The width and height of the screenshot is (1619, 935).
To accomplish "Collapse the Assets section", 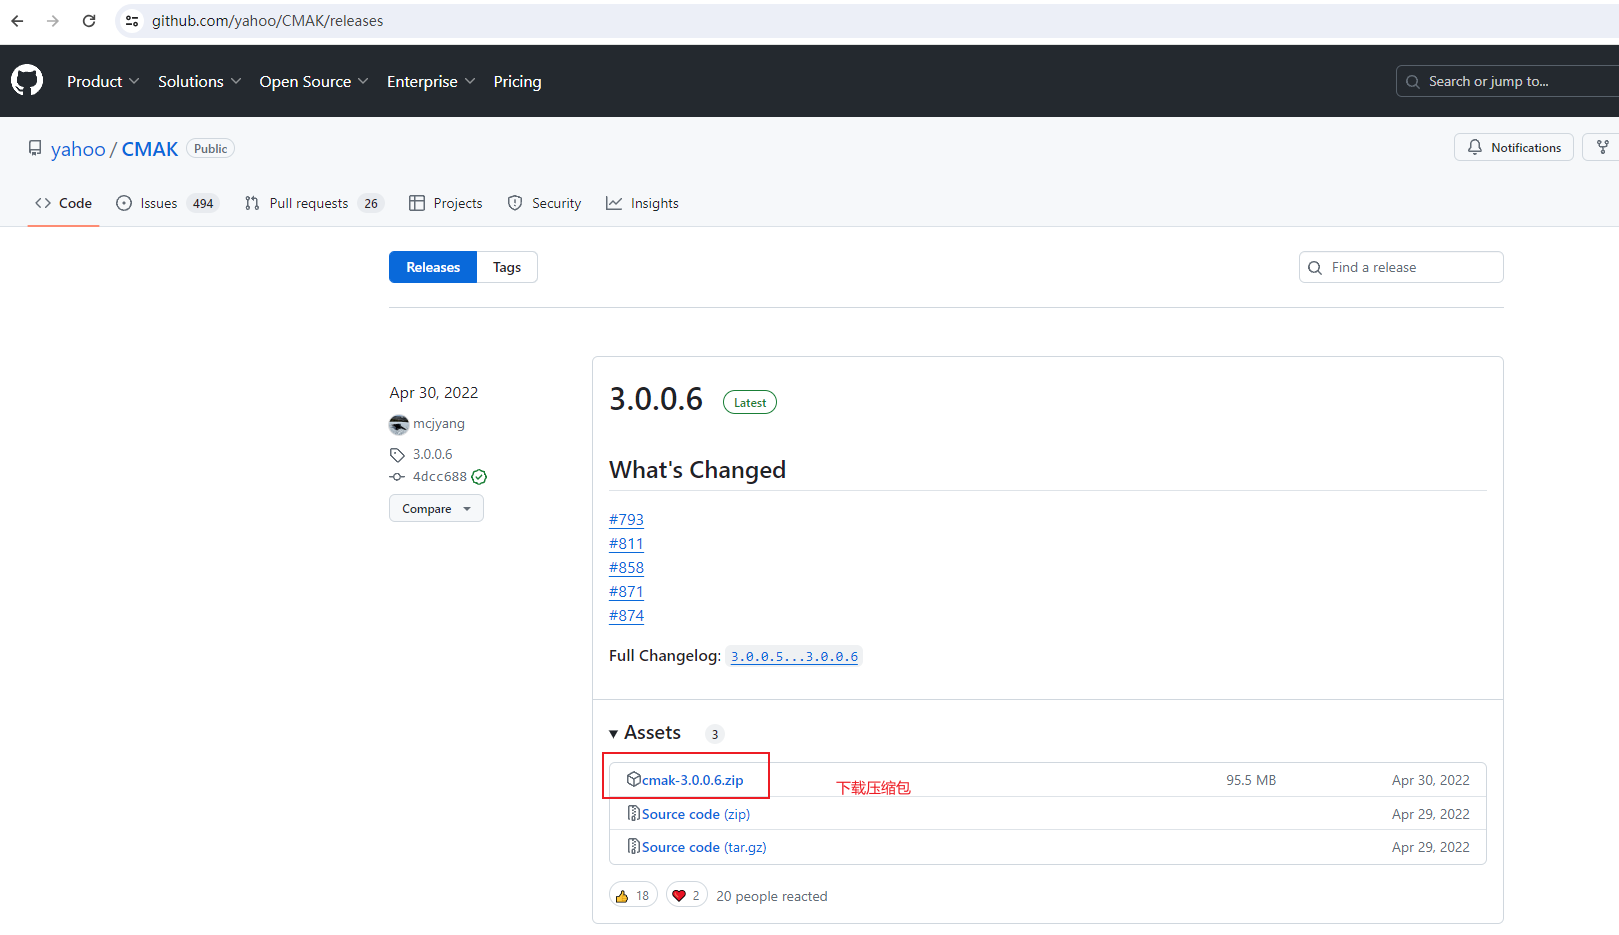I will [645, 733].
